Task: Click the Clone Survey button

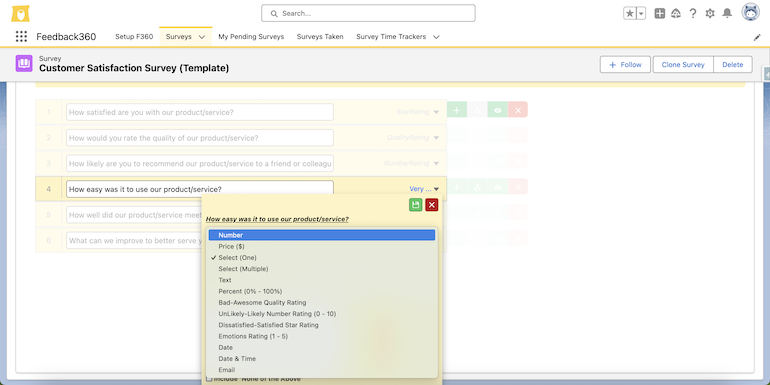Action: (x=683, y=64)
